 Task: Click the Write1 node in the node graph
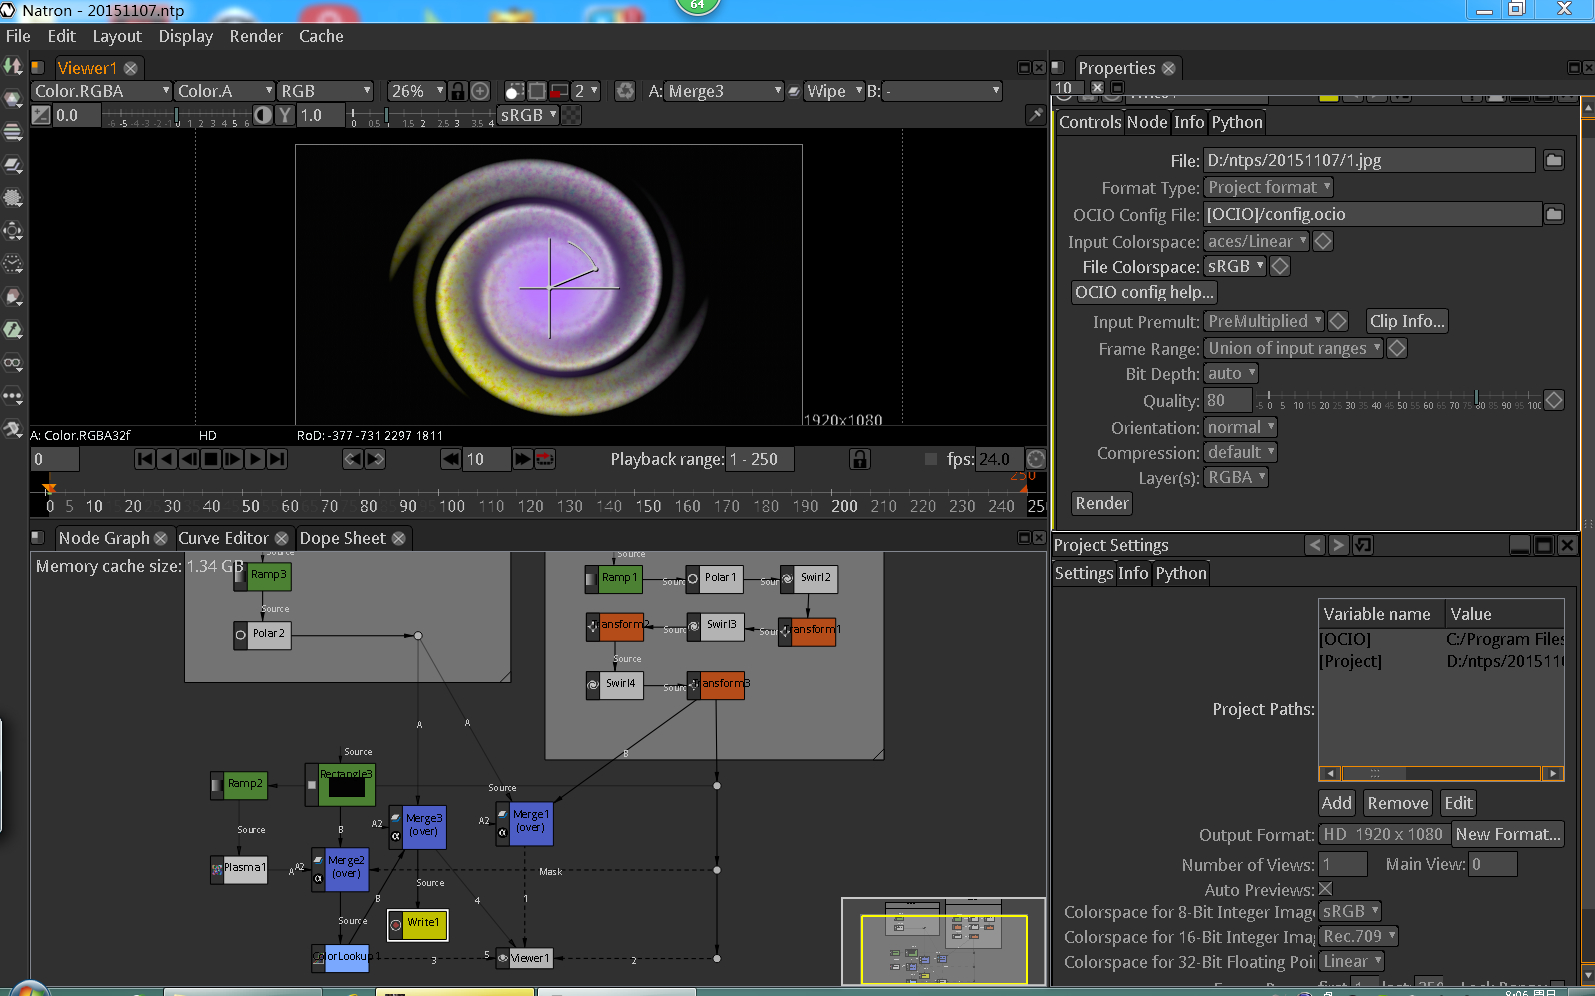coord(422,923)
